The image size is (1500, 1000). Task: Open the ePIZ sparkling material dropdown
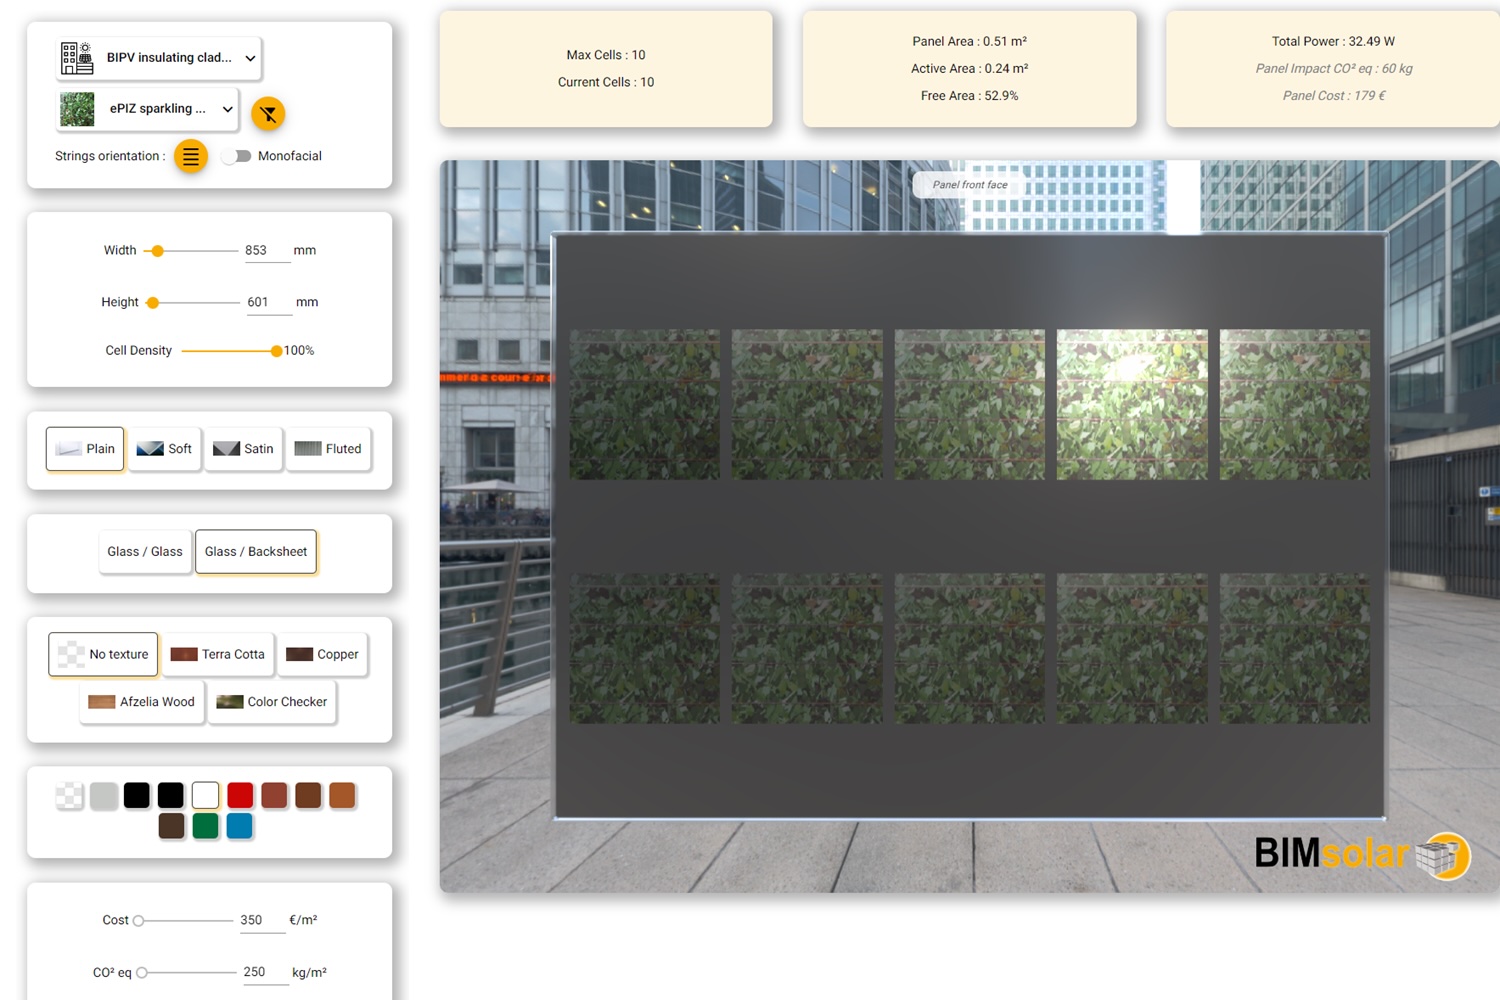228,110
